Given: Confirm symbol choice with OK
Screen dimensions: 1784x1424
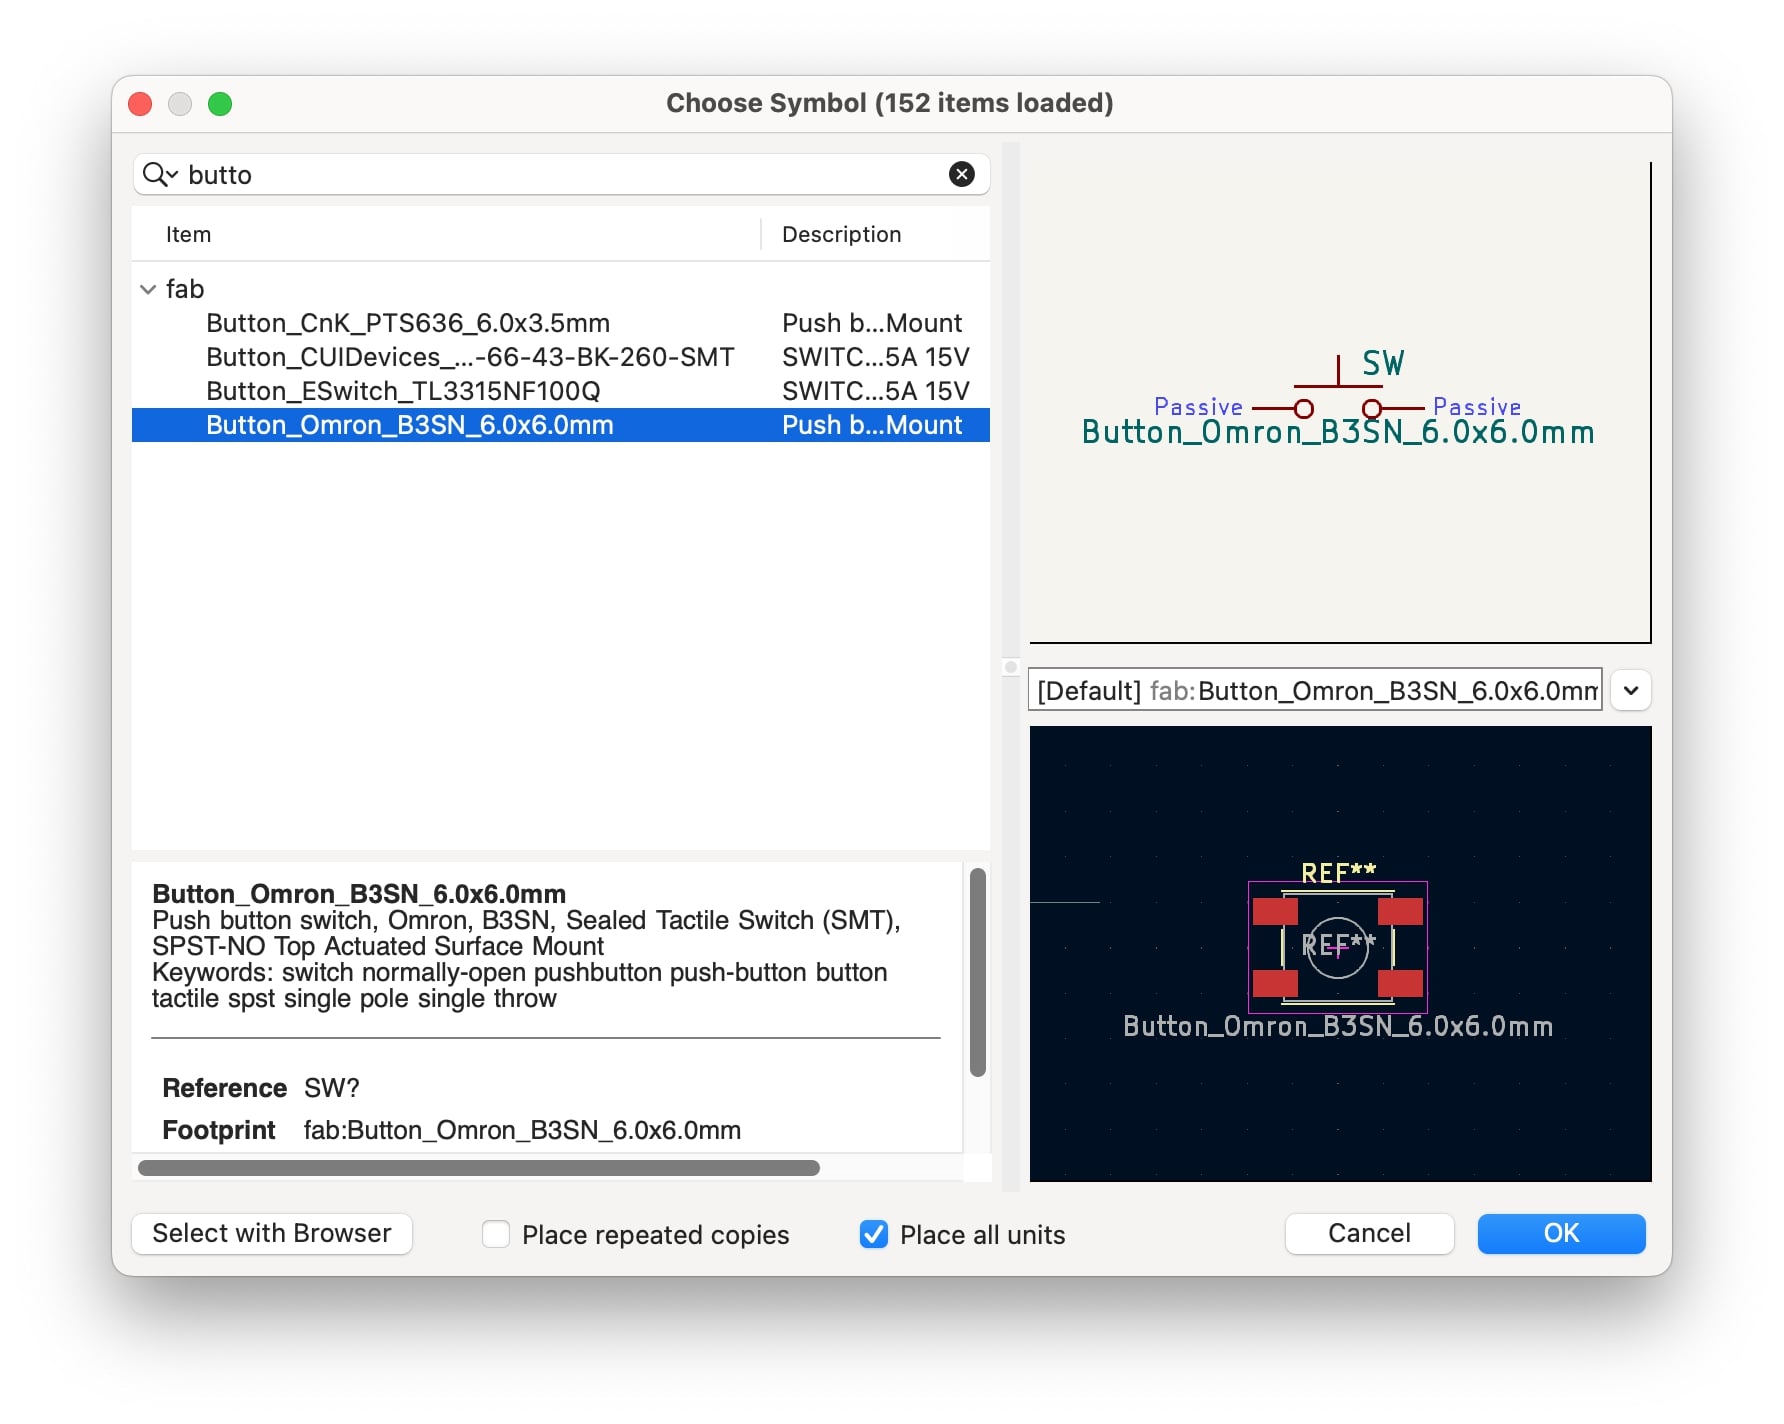Looking at the screenshot, I should [x=1561, y=1233].
